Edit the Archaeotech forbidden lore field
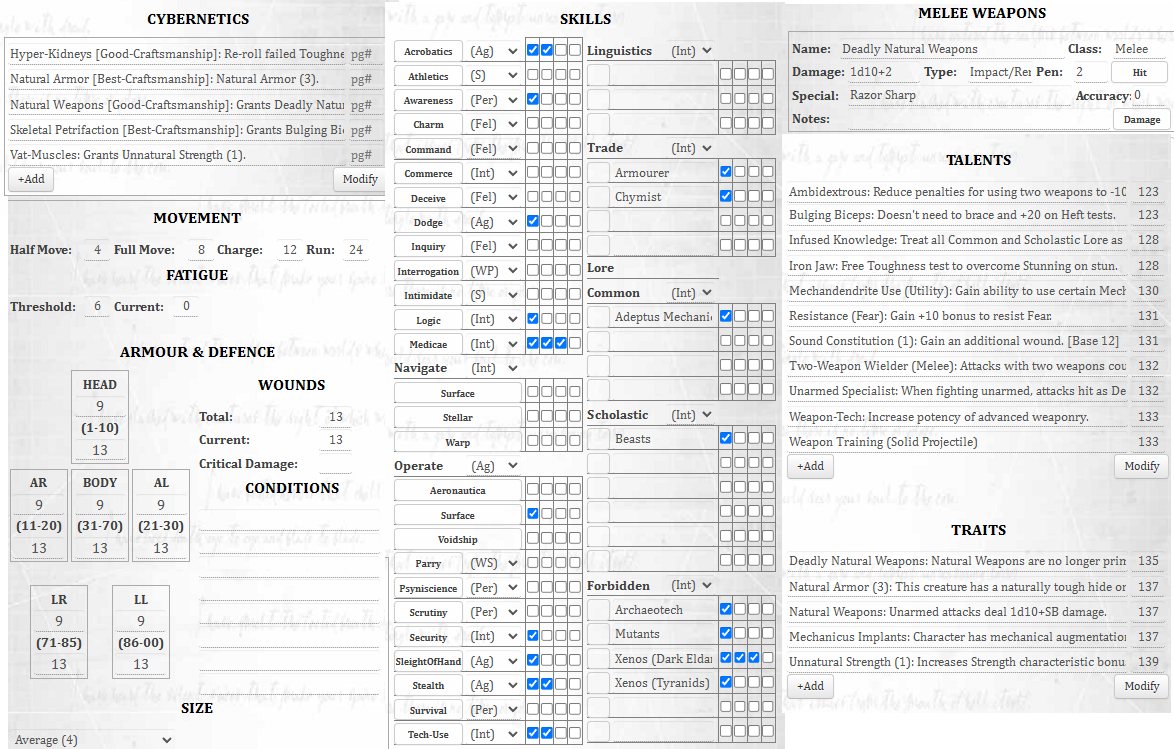The height and width of the screenshot is (749, 1174). (663, 610)
